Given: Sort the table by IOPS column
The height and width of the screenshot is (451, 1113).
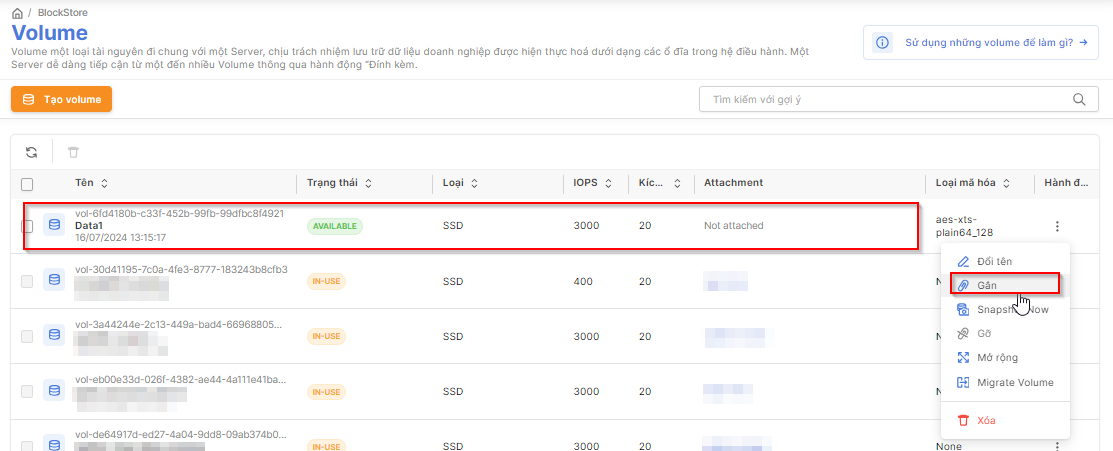Looking at the screenshot, I should tap(608, 183).
